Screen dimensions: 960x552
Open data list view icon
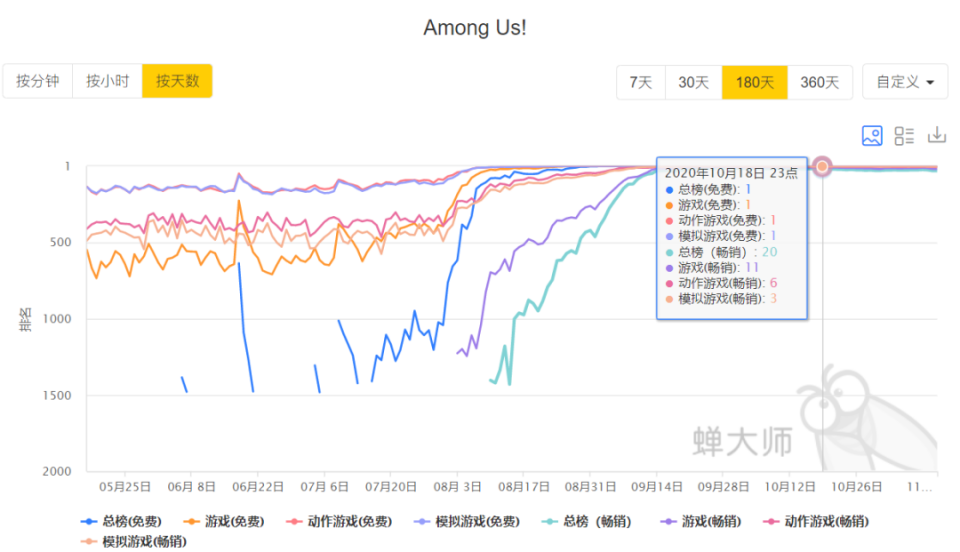click(904, 135)
